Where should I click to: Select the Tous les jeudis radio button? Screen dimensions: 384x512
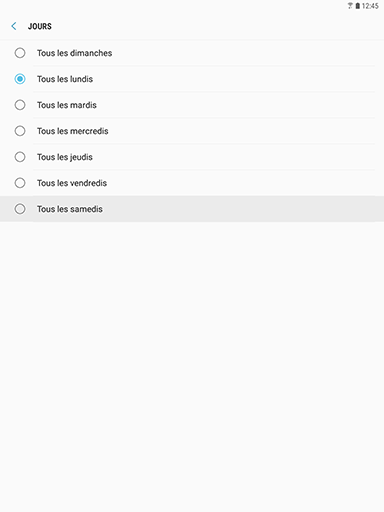pos(20,157)
